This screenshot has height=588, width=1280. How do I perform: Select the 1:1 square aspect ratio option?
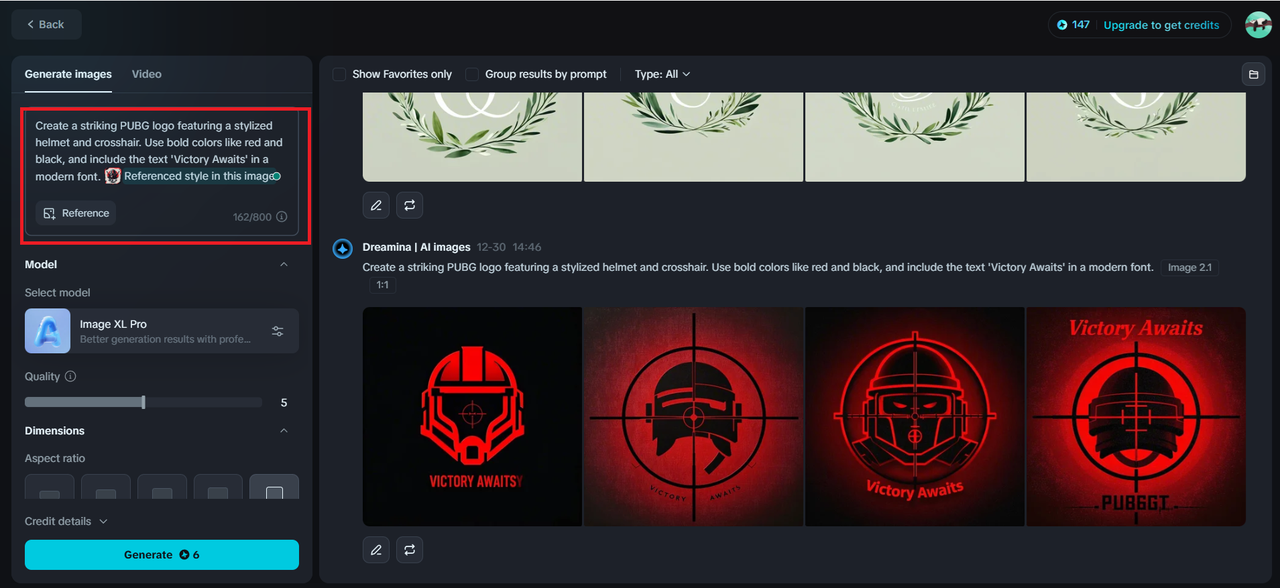coord(274,488)
